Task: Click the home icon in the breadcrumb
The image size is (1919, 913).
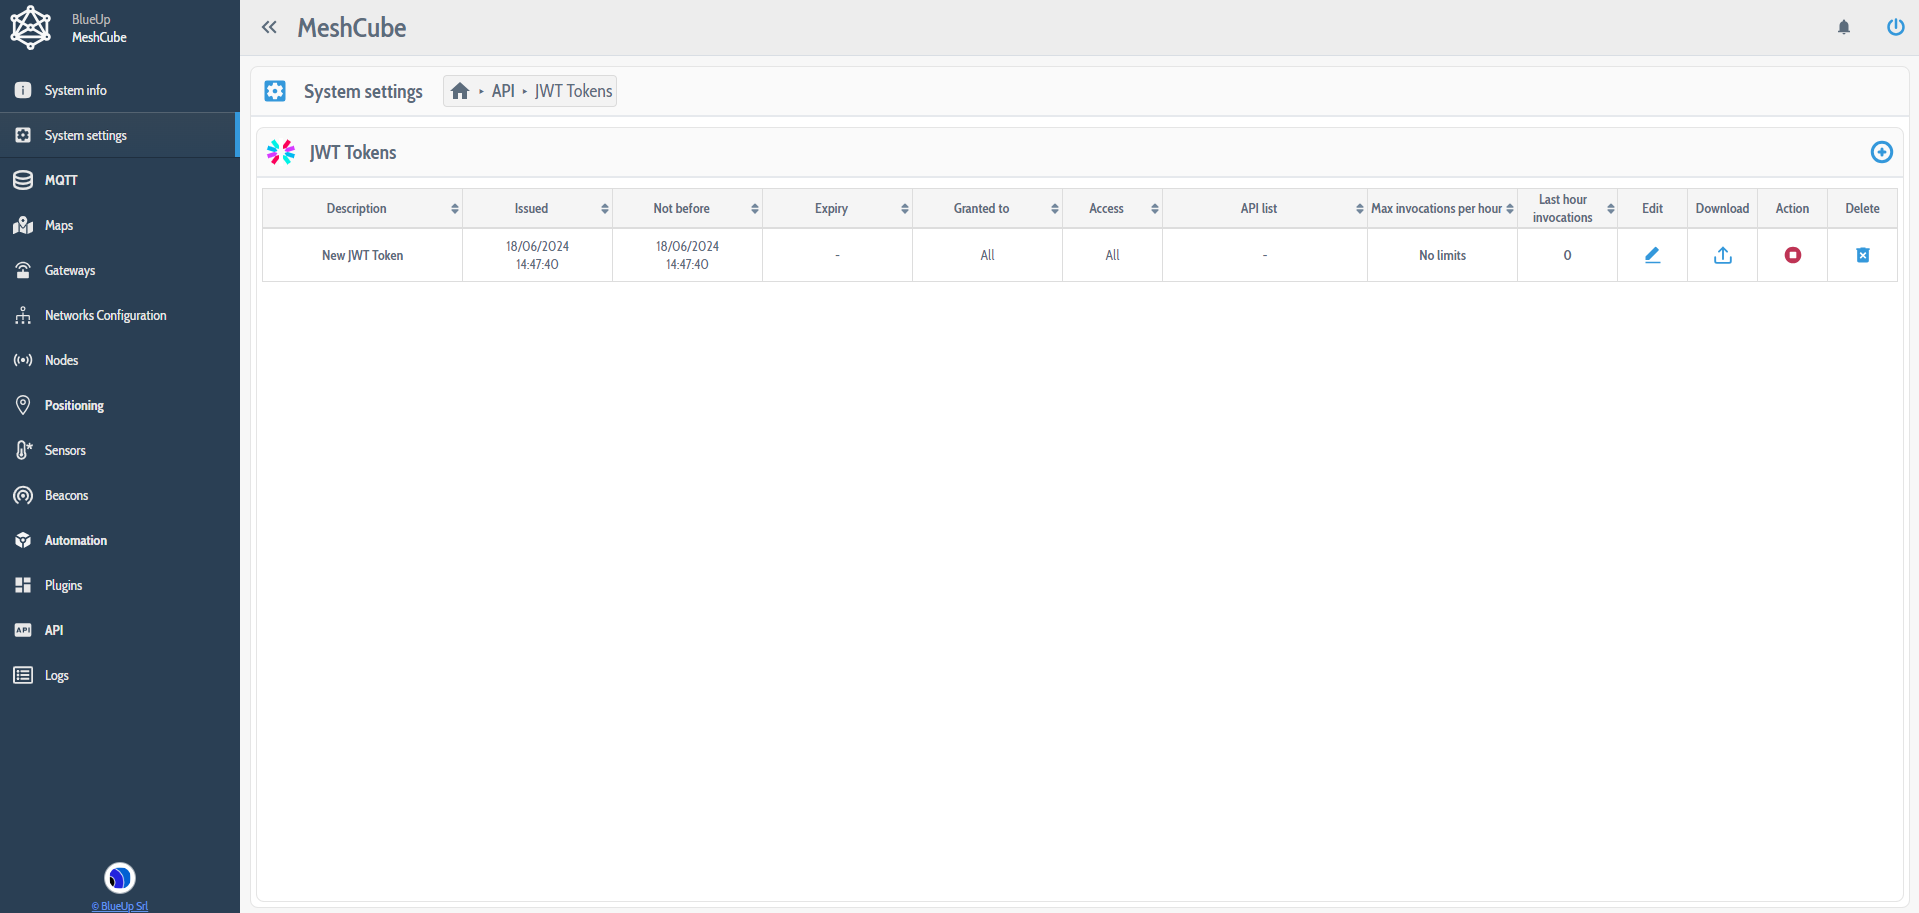Action: click(x=460, y=90)
